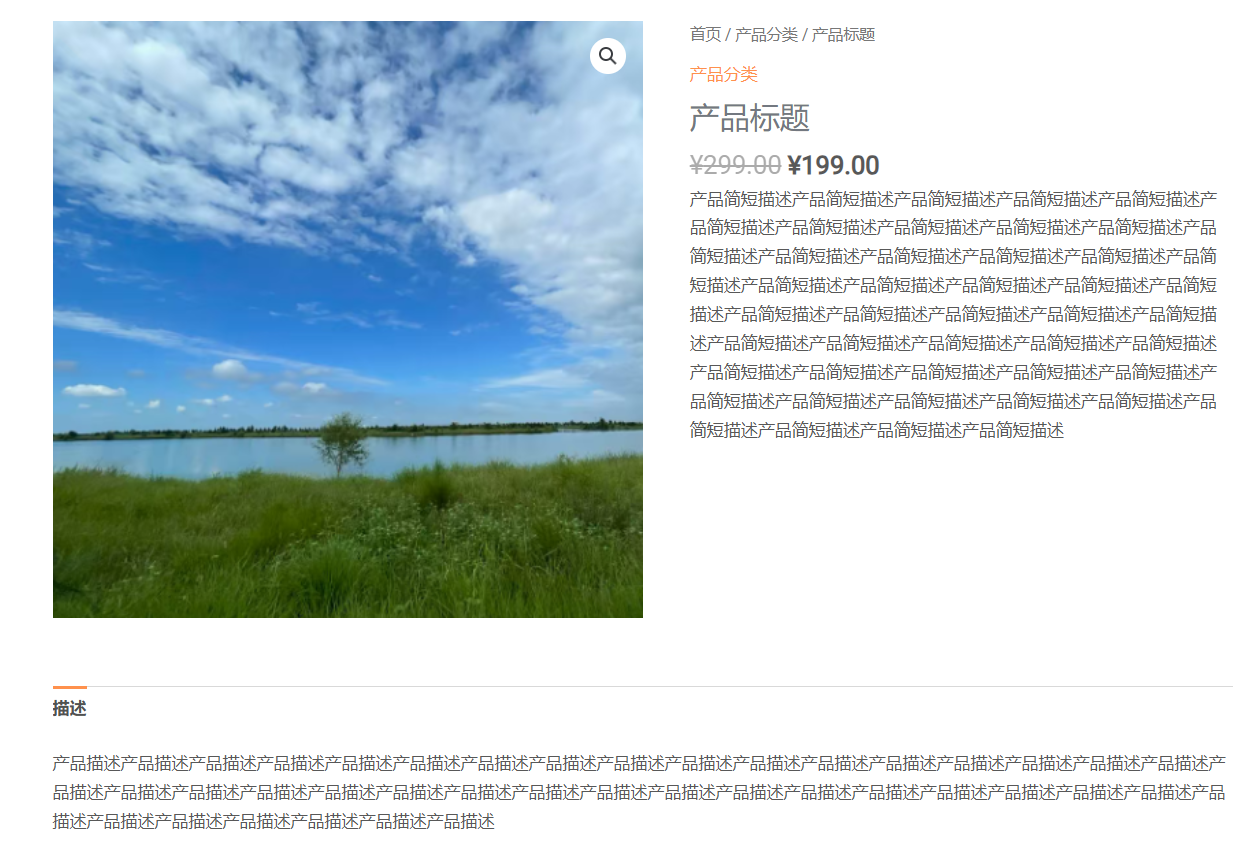Click the small tree in the product photo
The image size is (1254, 856).
pos(341,444)
